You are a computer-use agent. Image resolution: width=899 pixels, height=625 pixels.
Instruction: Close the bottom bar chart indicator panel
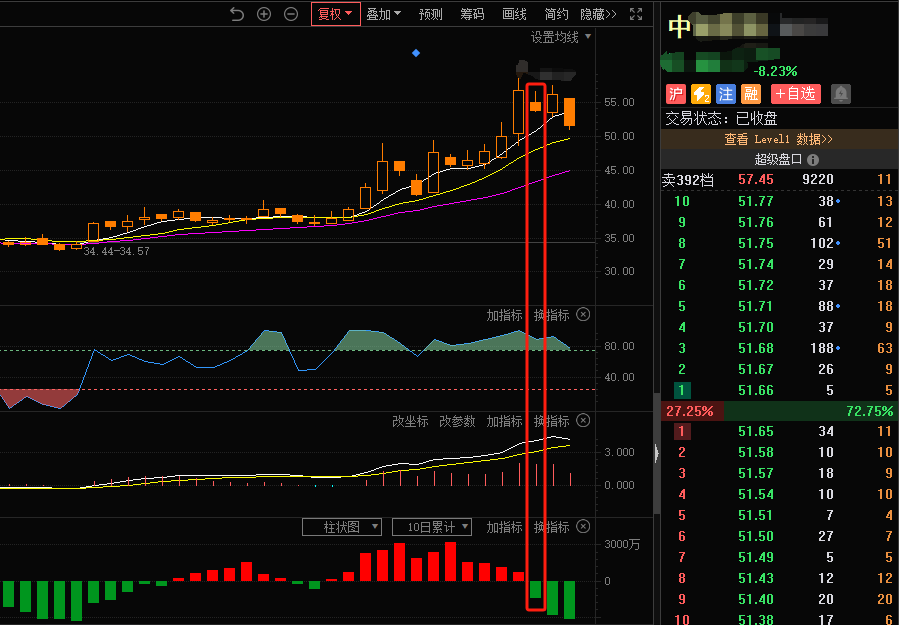584,527
